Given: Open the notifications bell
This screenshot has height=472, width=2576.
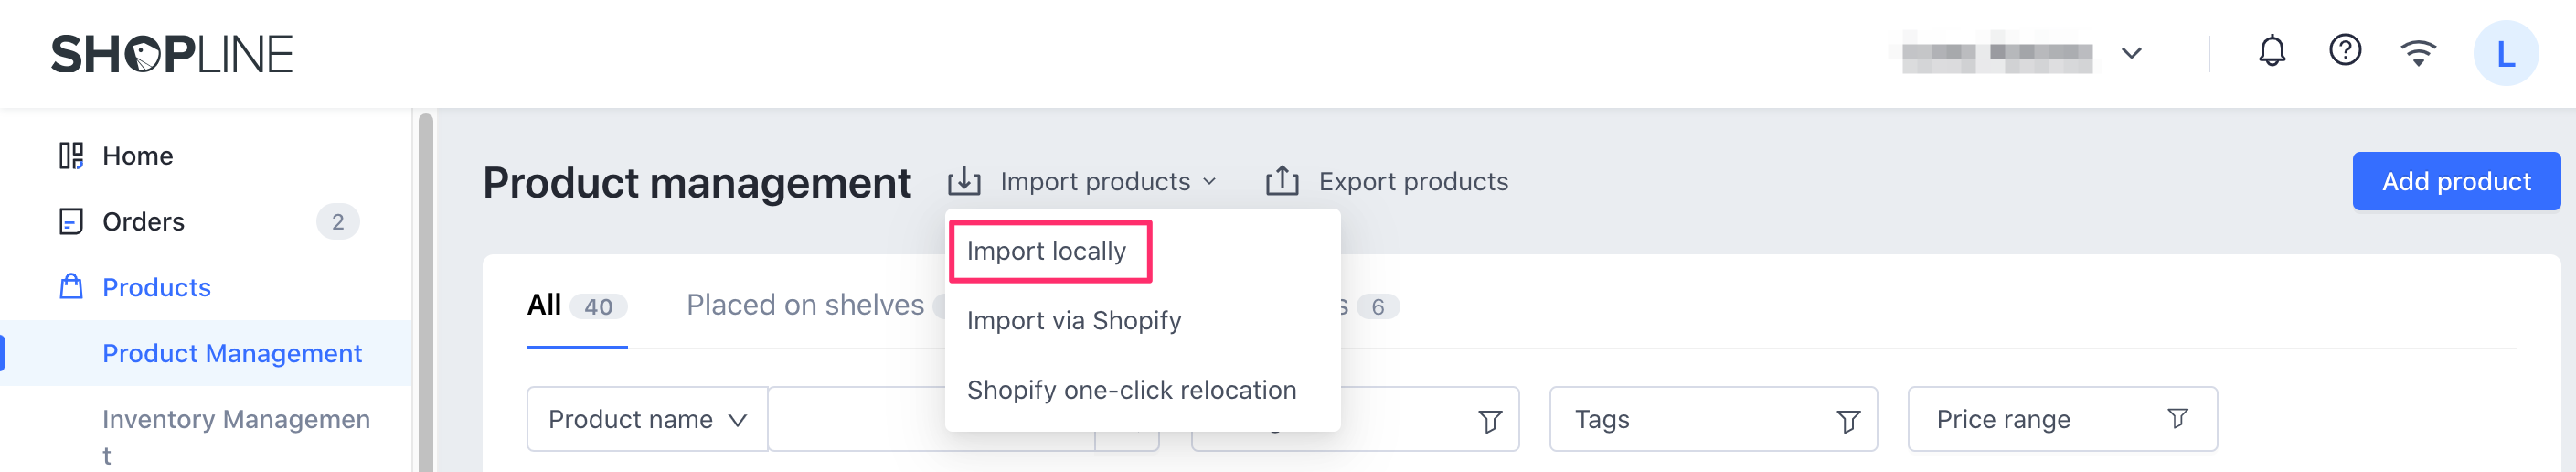Looking at the screenshot, I should pos(2271,51).
